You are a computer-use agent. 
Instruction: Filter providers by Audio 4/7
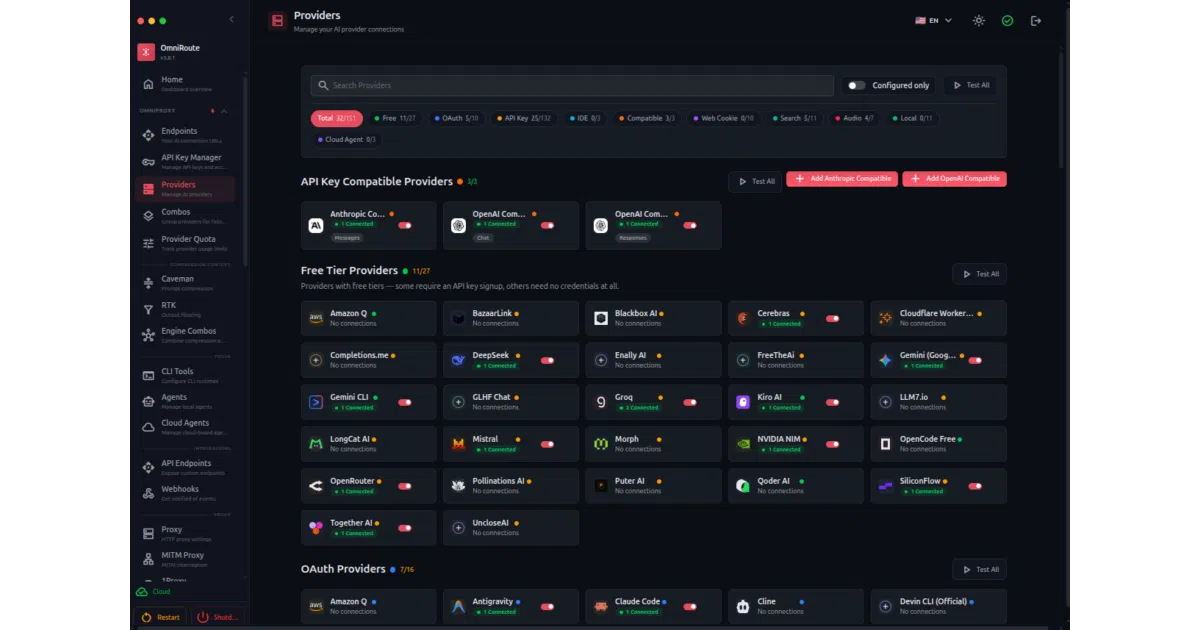pyautogui.click(x=854, y=118)
